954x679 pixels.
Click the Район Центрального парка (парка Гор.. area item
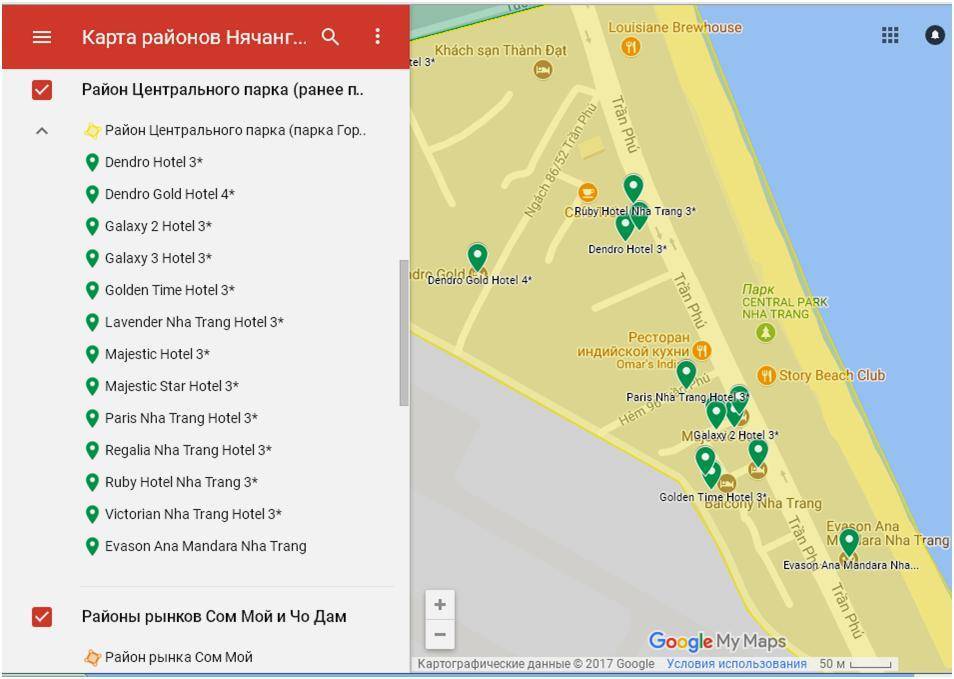[235, 130]
